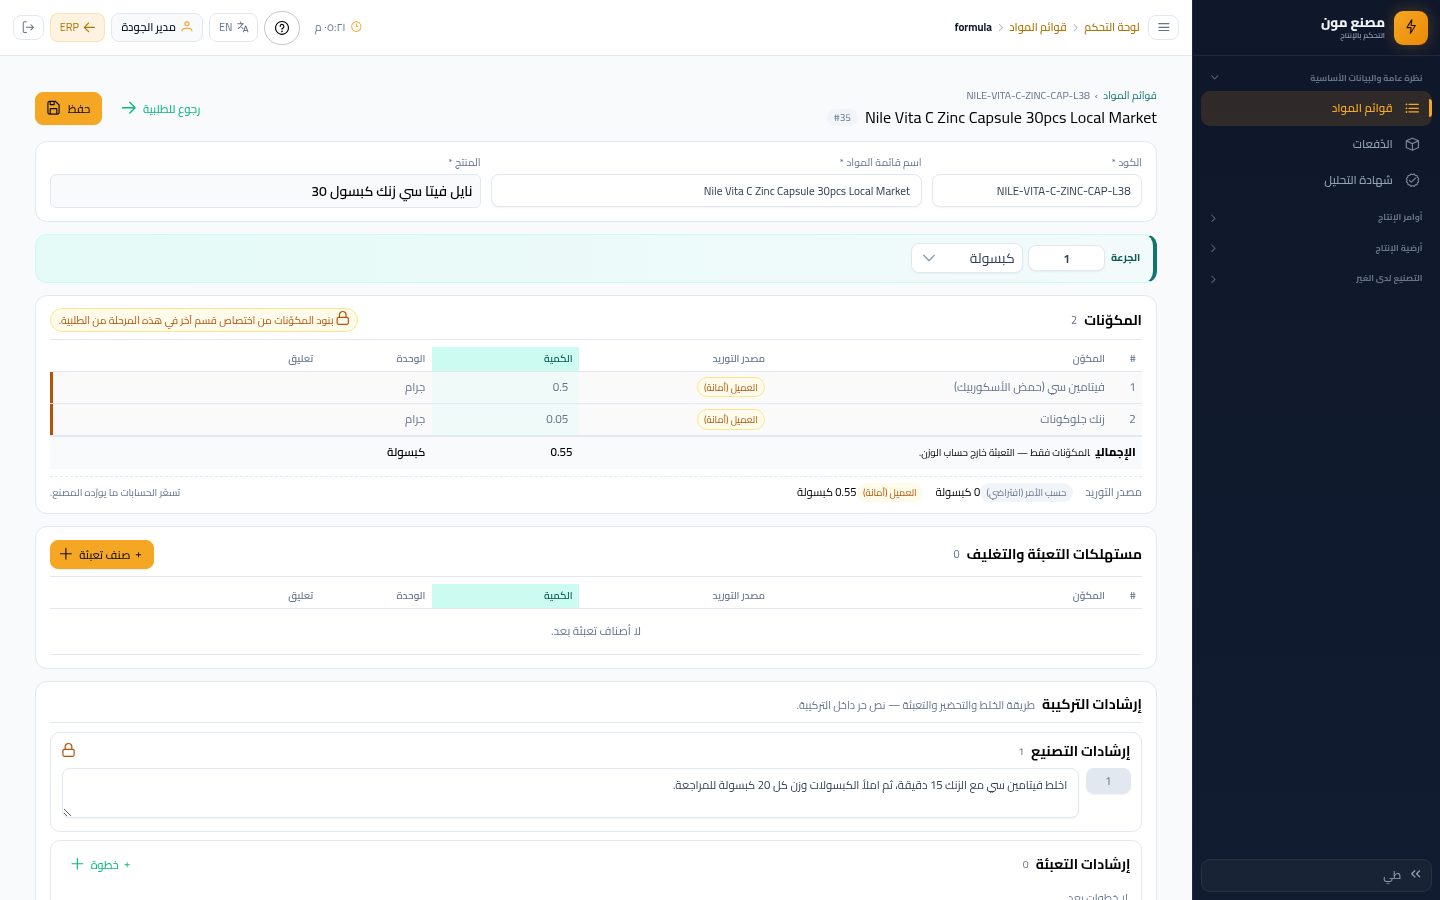Open the مدير الجودة user menu
The width and height of the screenshot is (1440, 900).
(157, 27)
